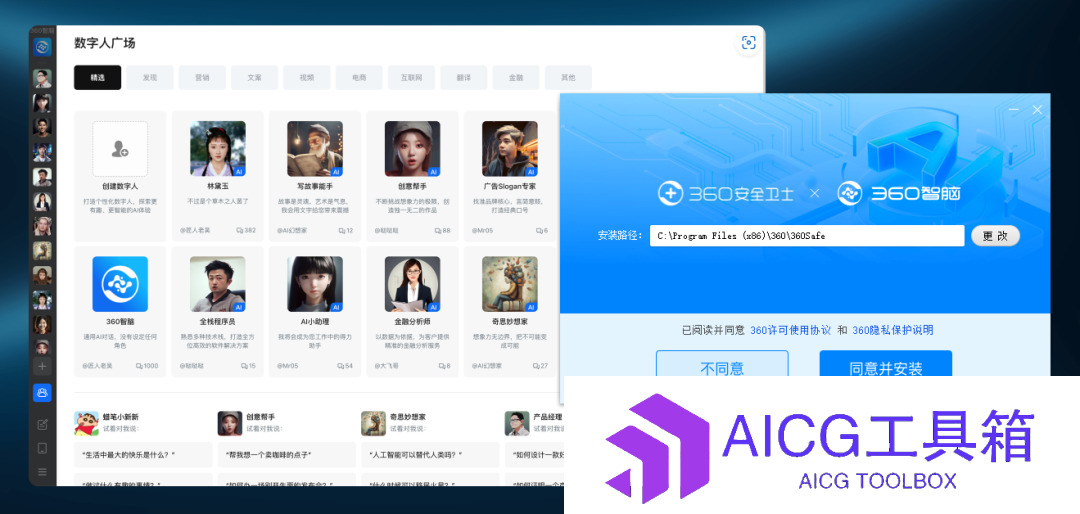The image size is (1080, 514).
Task: Click the blue 360智脑 card icon in the grid
Action: click(x=121, y=284)
